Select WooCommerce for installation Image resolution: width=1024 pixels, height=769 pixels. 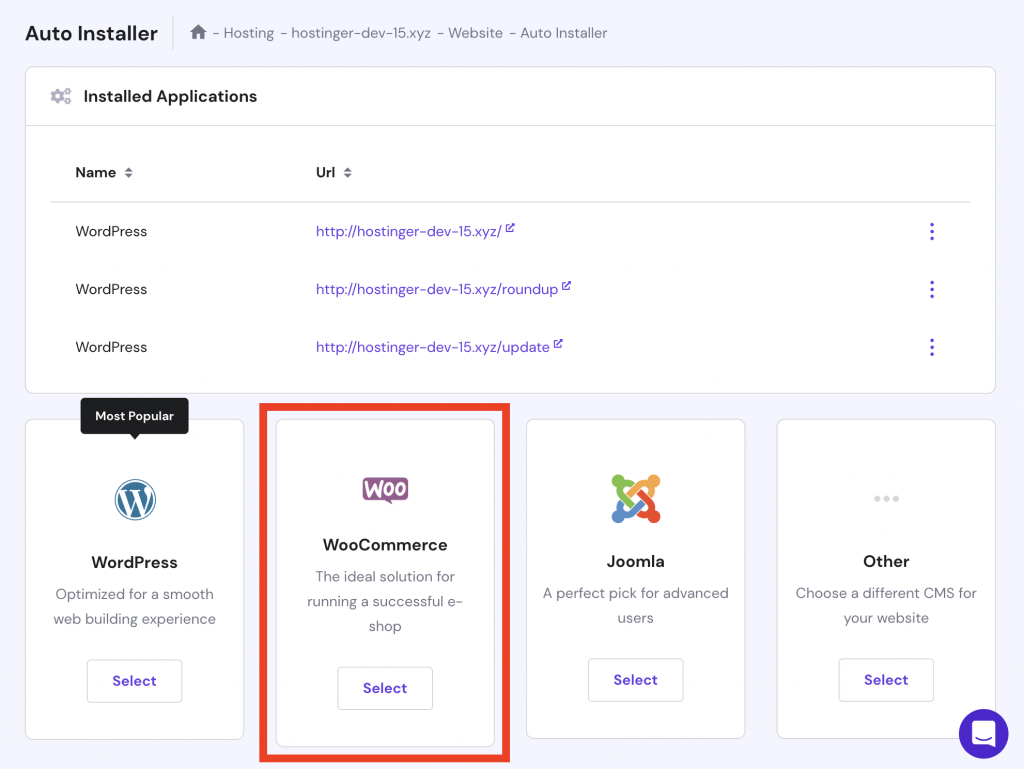coord(385,688)
